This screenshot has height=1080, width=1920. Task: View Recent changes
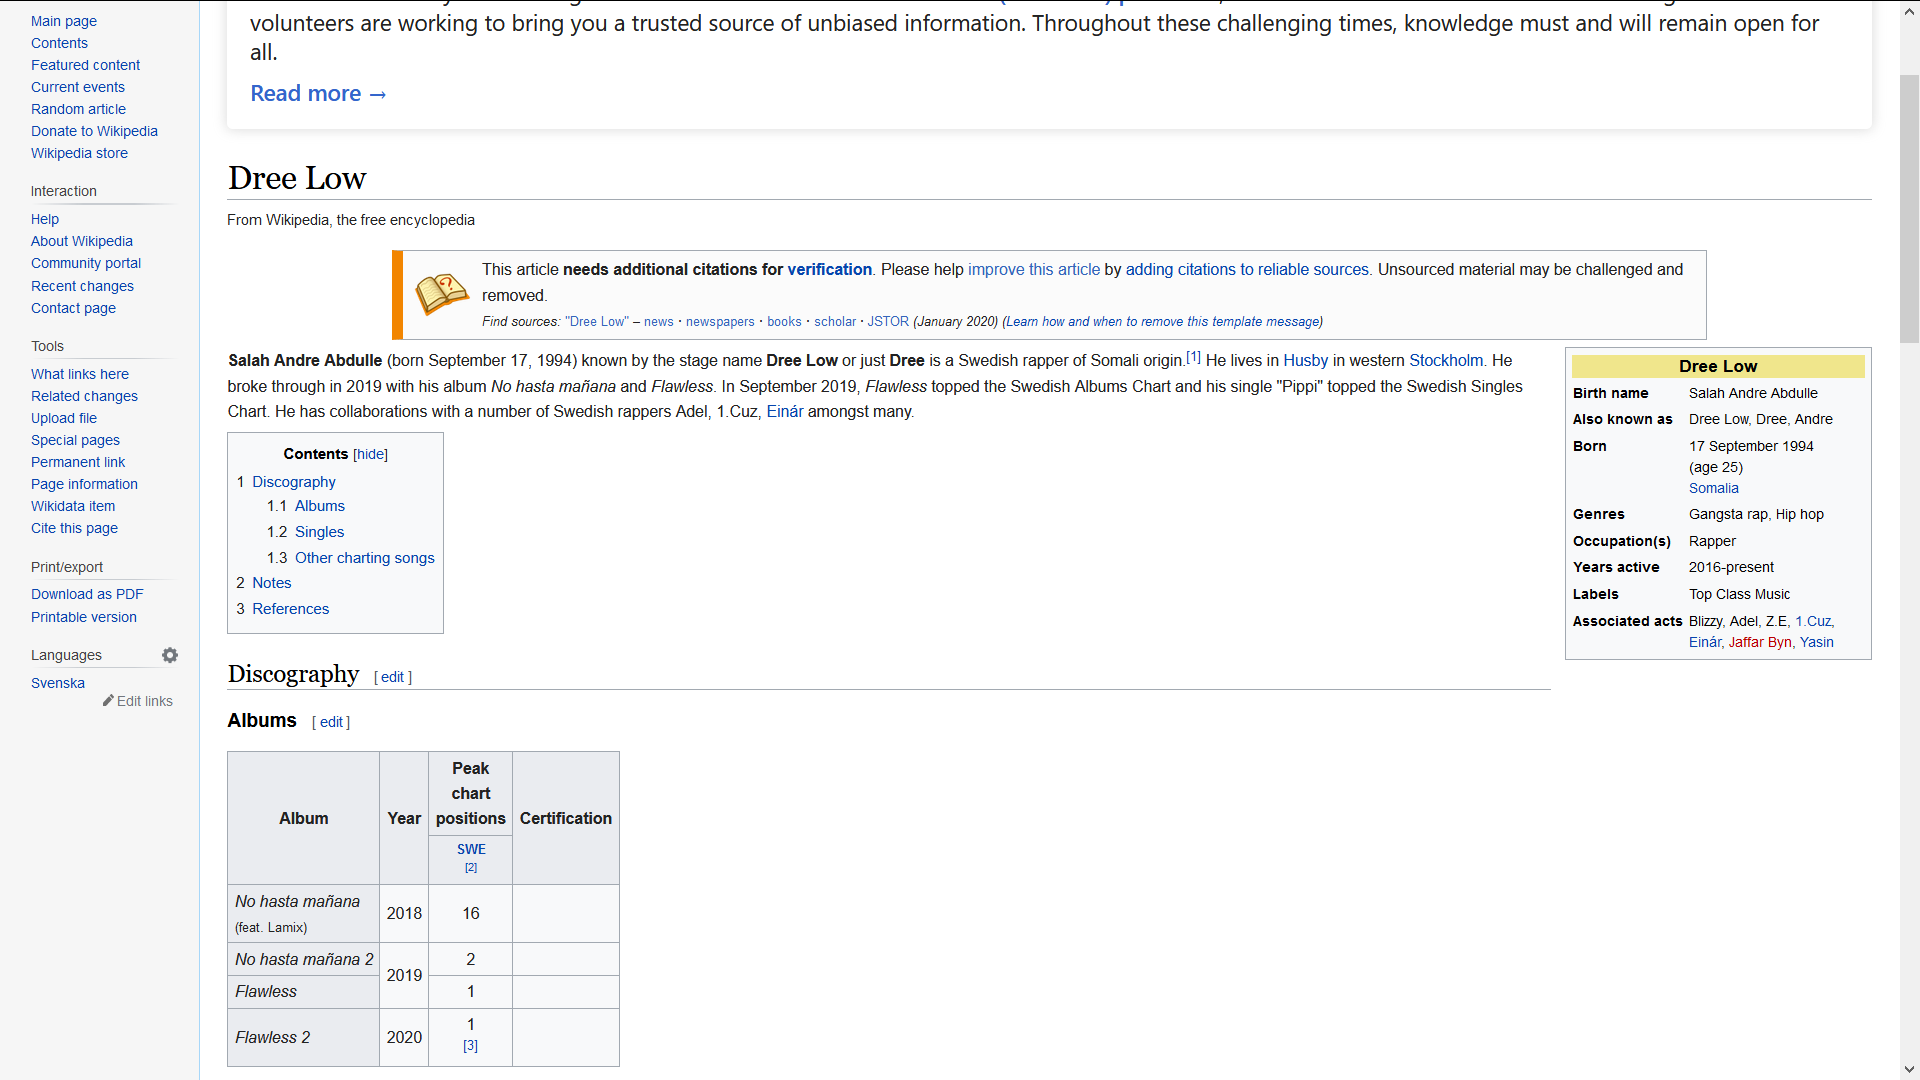click(82, 286)
